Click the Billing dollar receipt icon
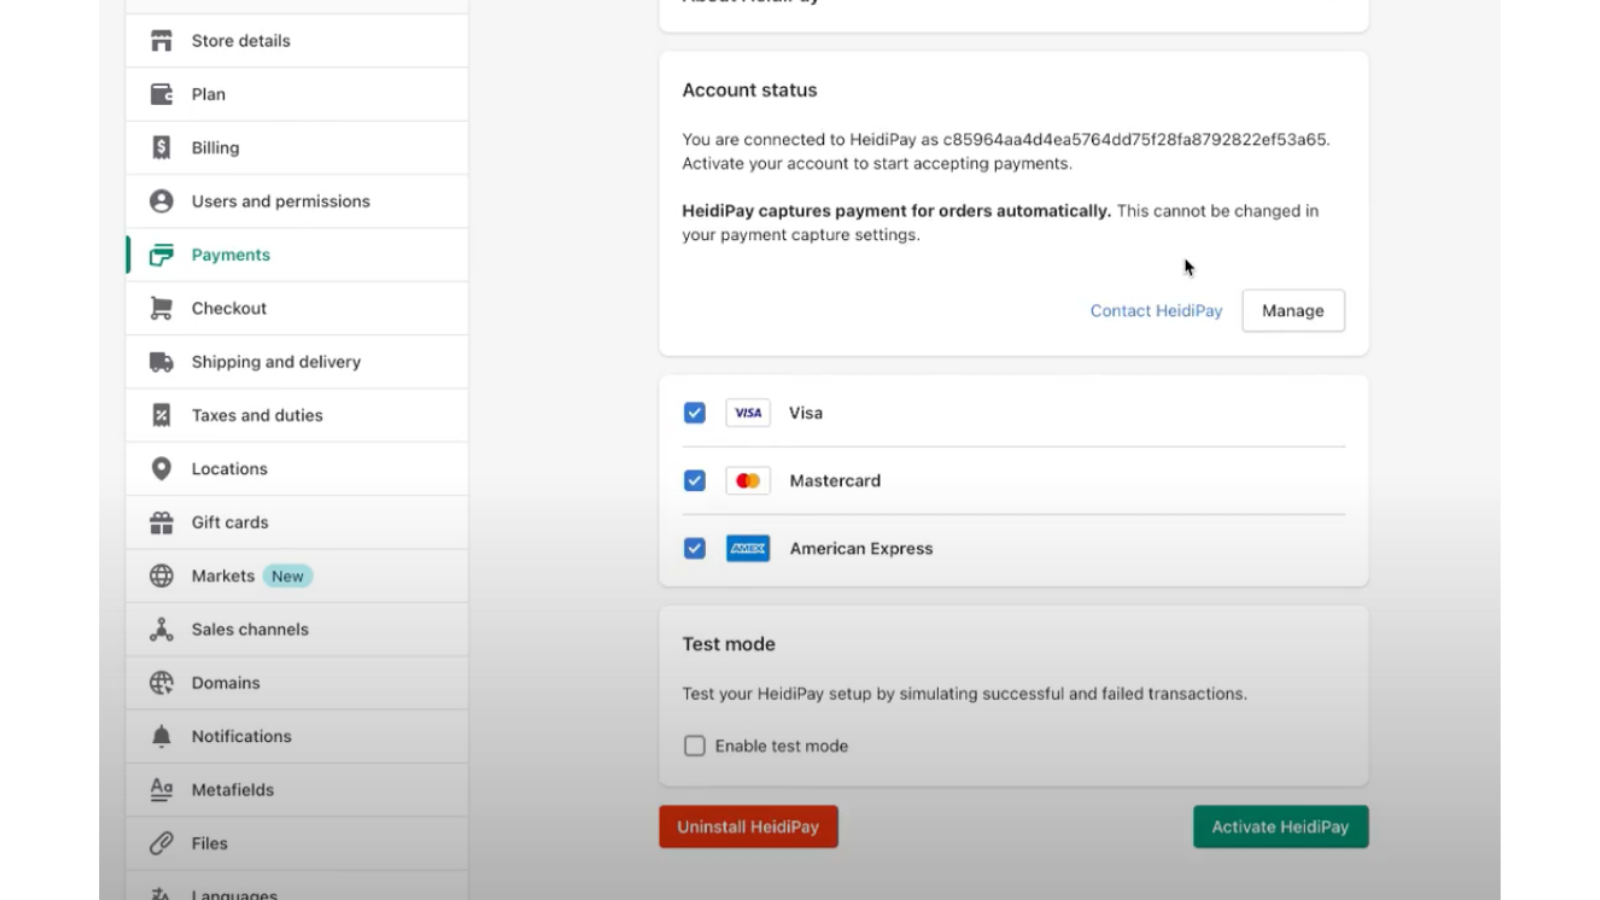The width and height of the screenshot is (1600, 900). click(161, 148)
